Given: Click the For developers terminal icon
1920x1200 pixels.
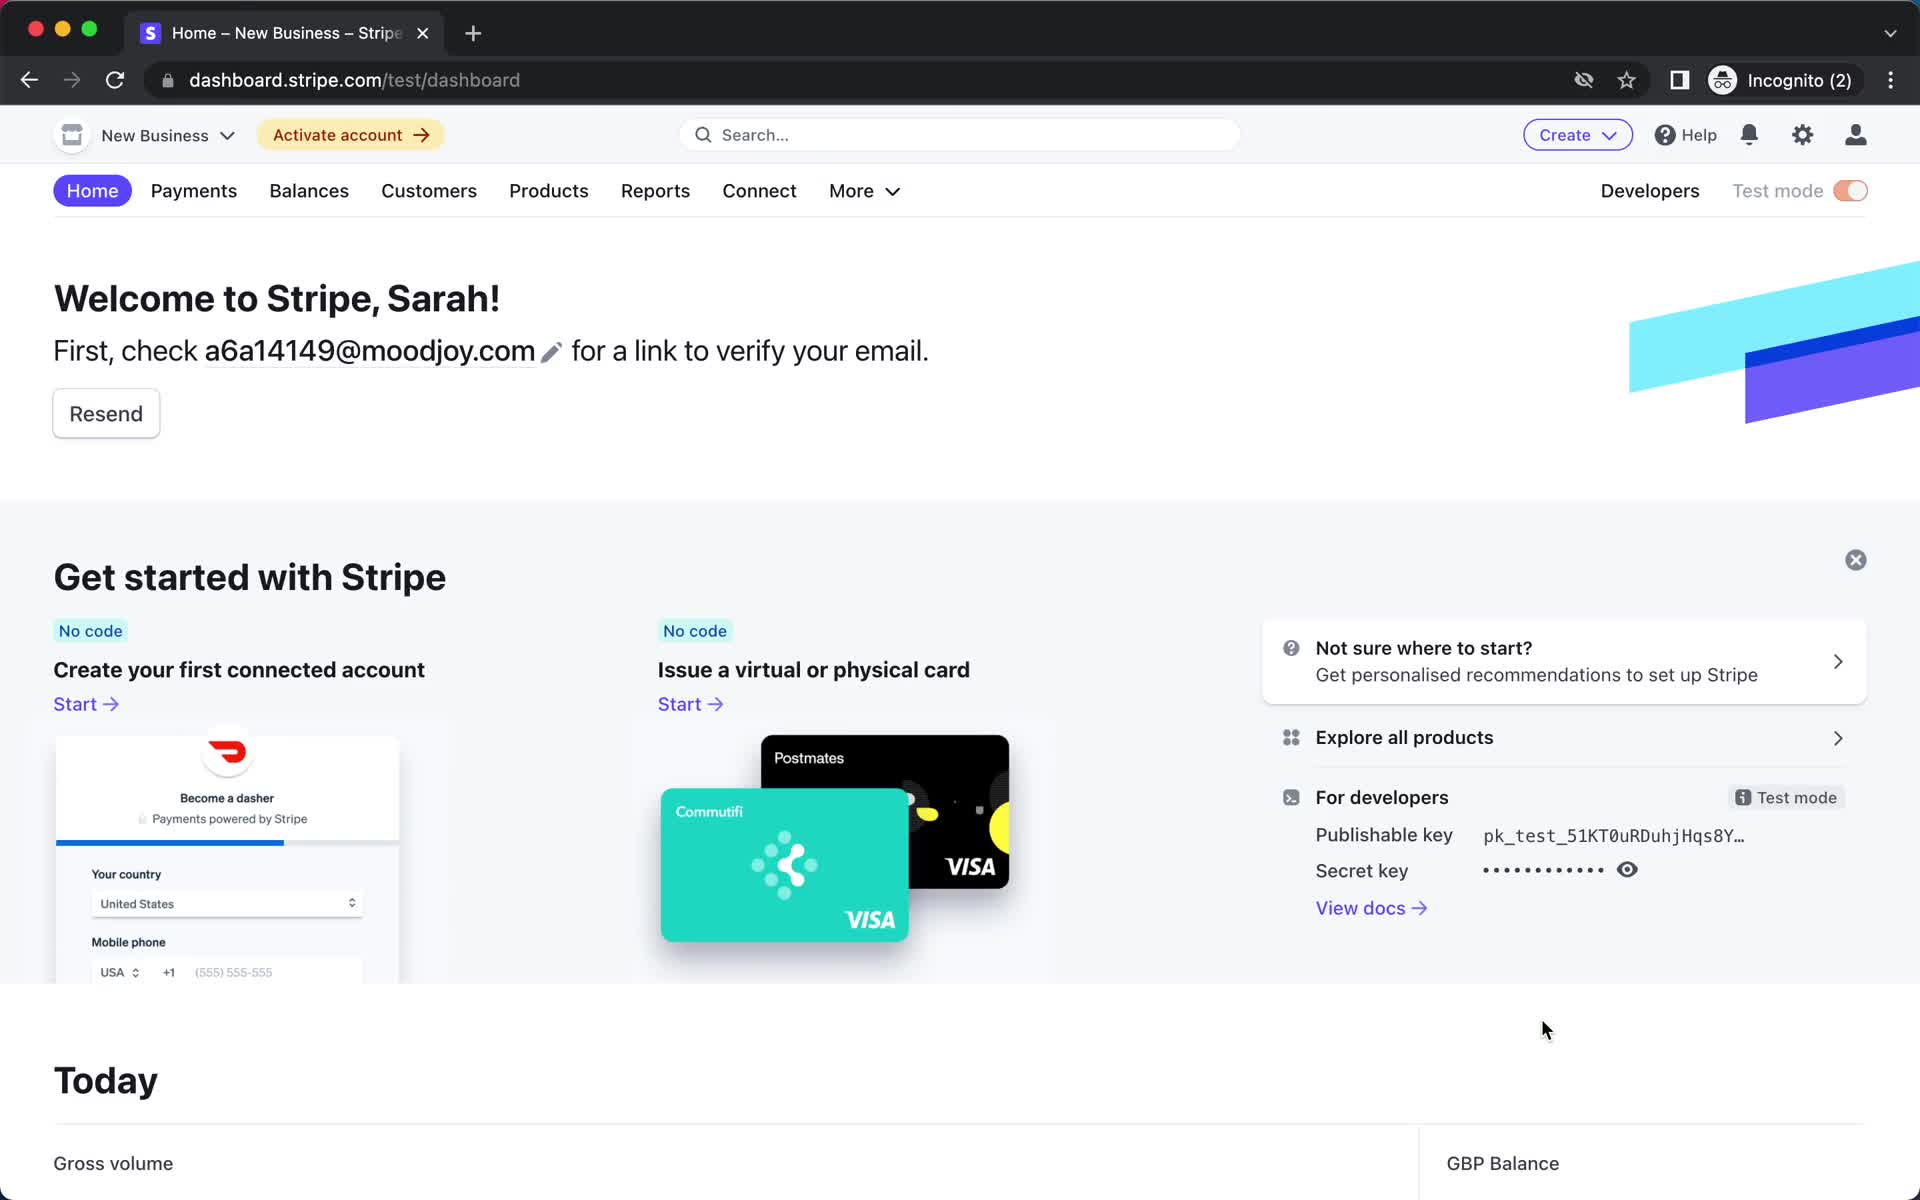Looking at the screenshot, I should point(1291,798).
